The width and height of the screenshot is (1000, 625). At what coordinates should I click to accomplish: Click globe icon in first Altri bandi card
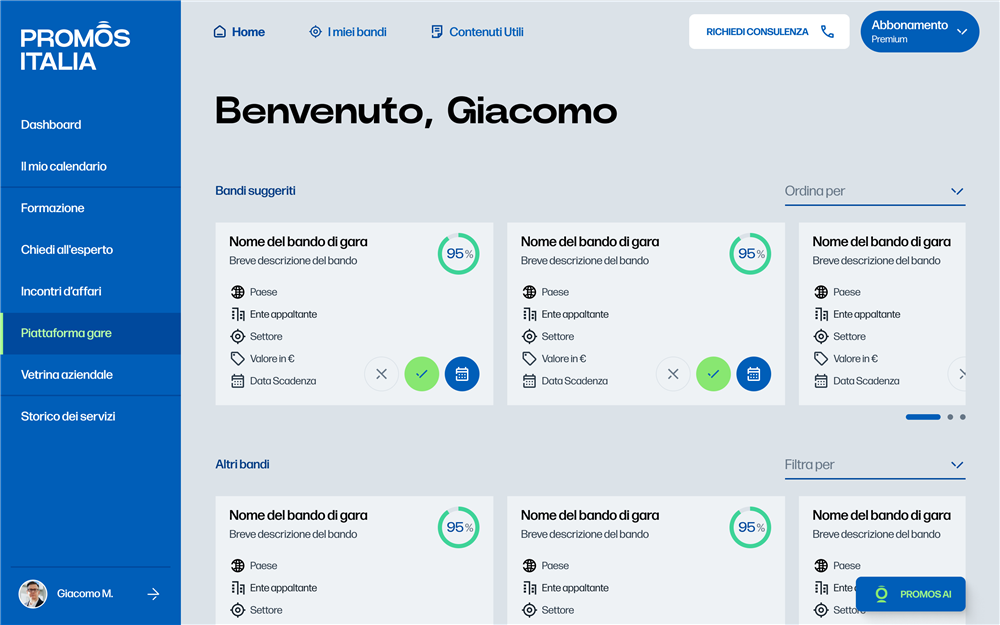[237, 566]
